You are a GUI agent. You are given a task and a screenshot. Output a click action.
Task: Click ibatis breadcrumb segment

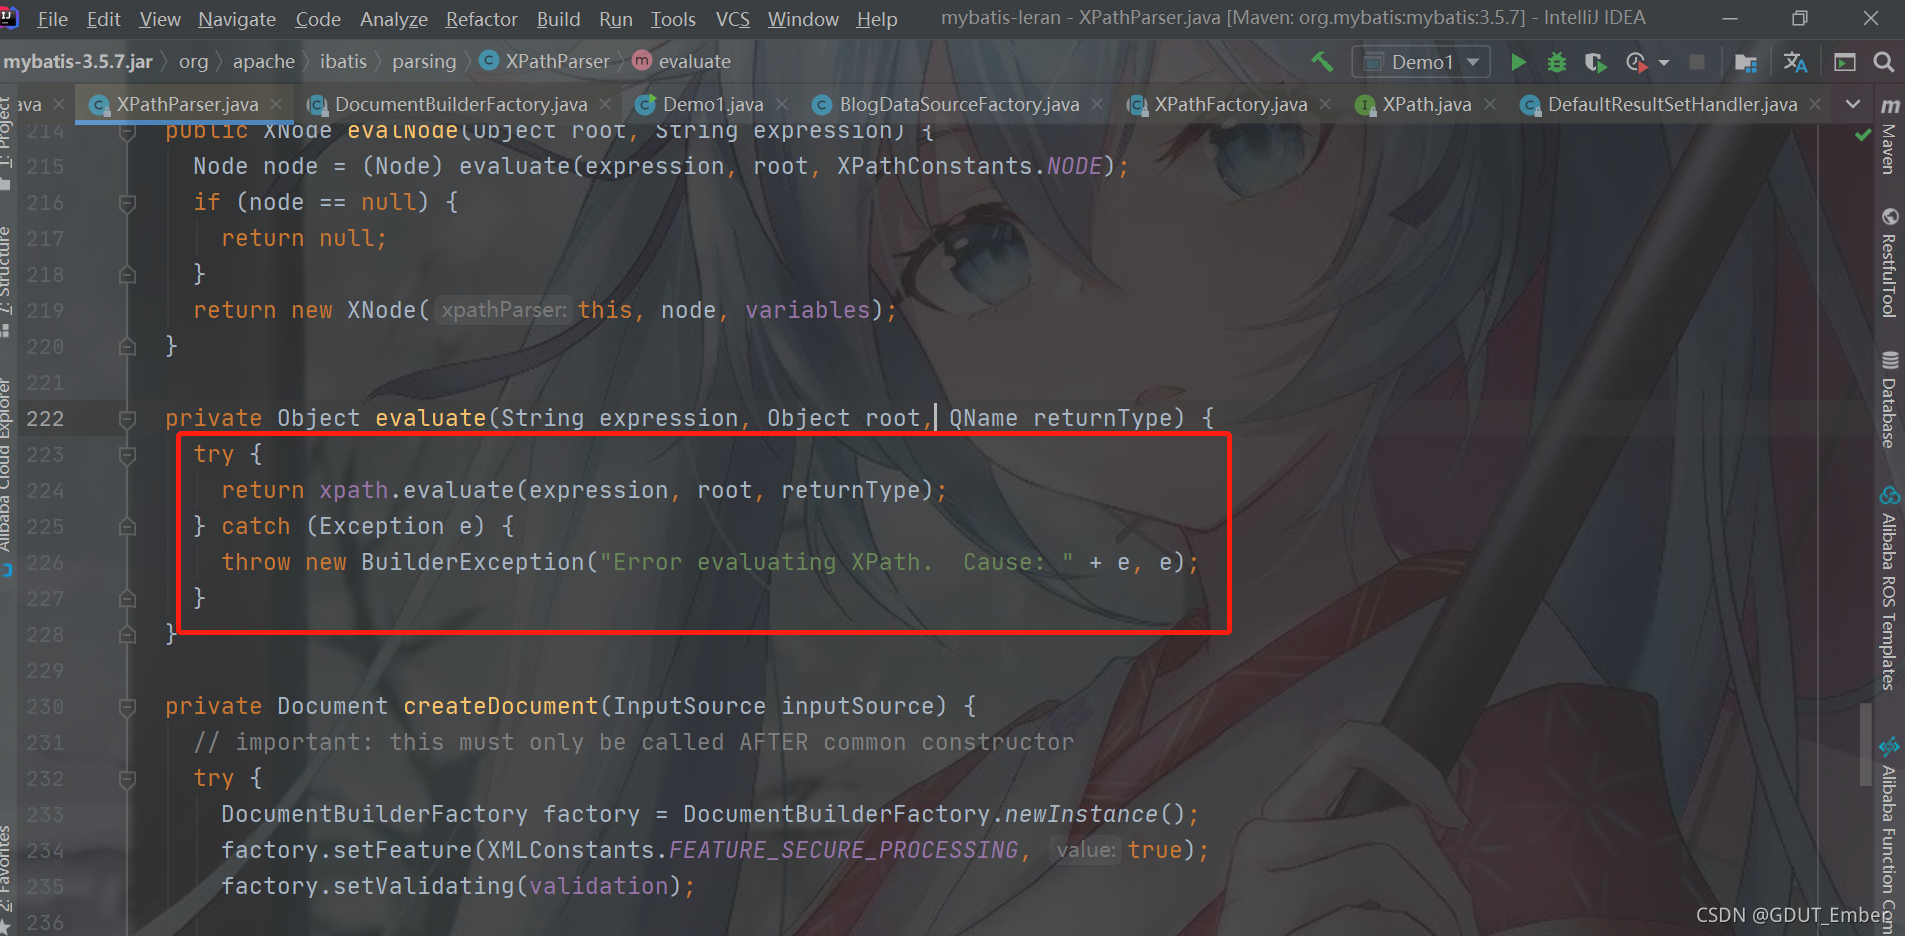(343, 62)
